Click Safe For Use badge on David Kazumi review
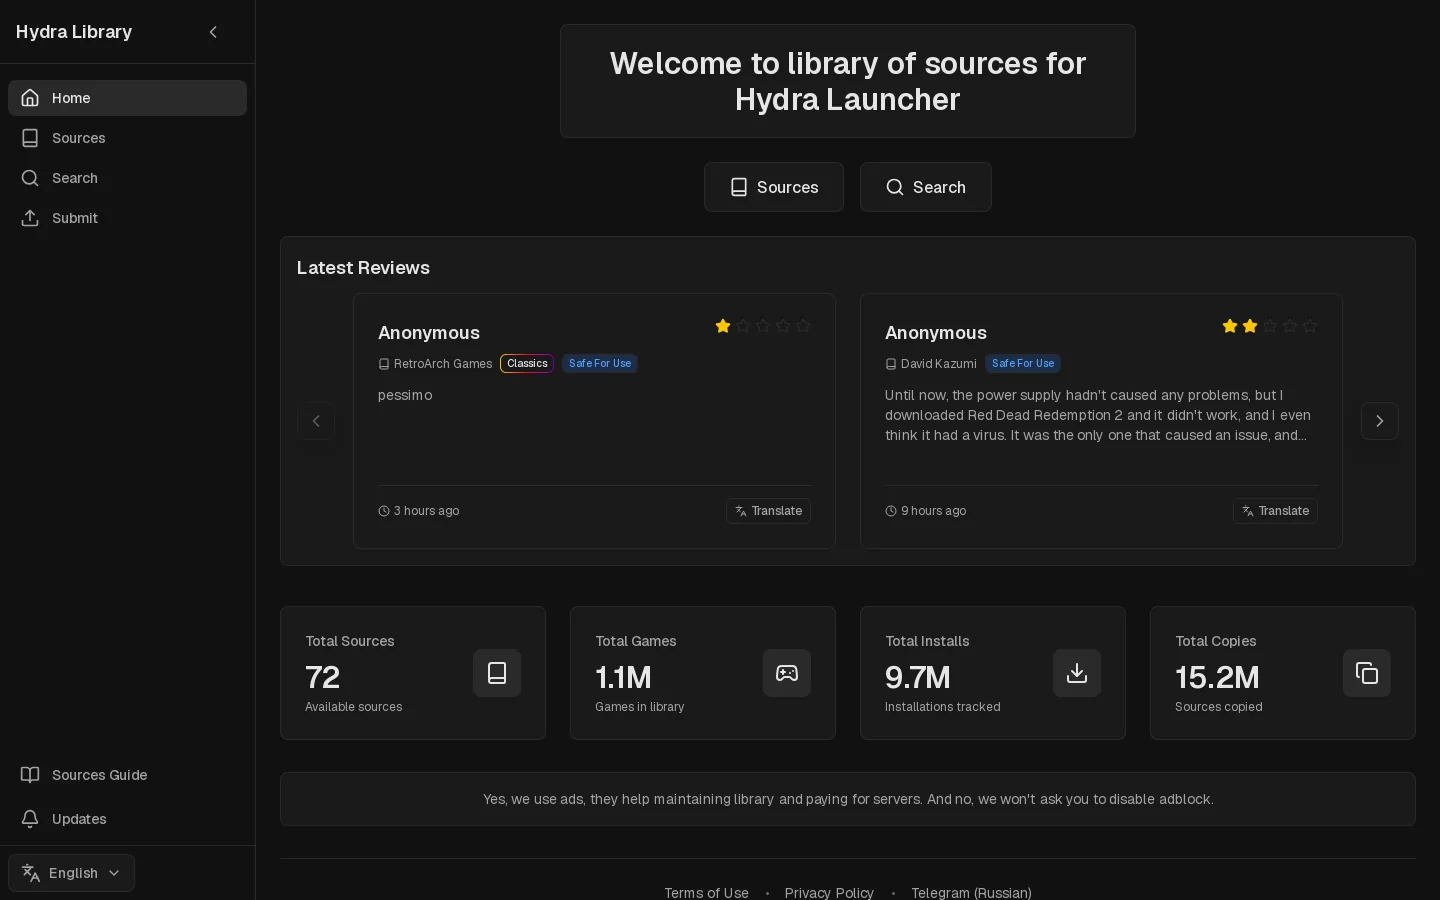The height and width of the screenshot is (900, 1440). [x=1023, y=364]
